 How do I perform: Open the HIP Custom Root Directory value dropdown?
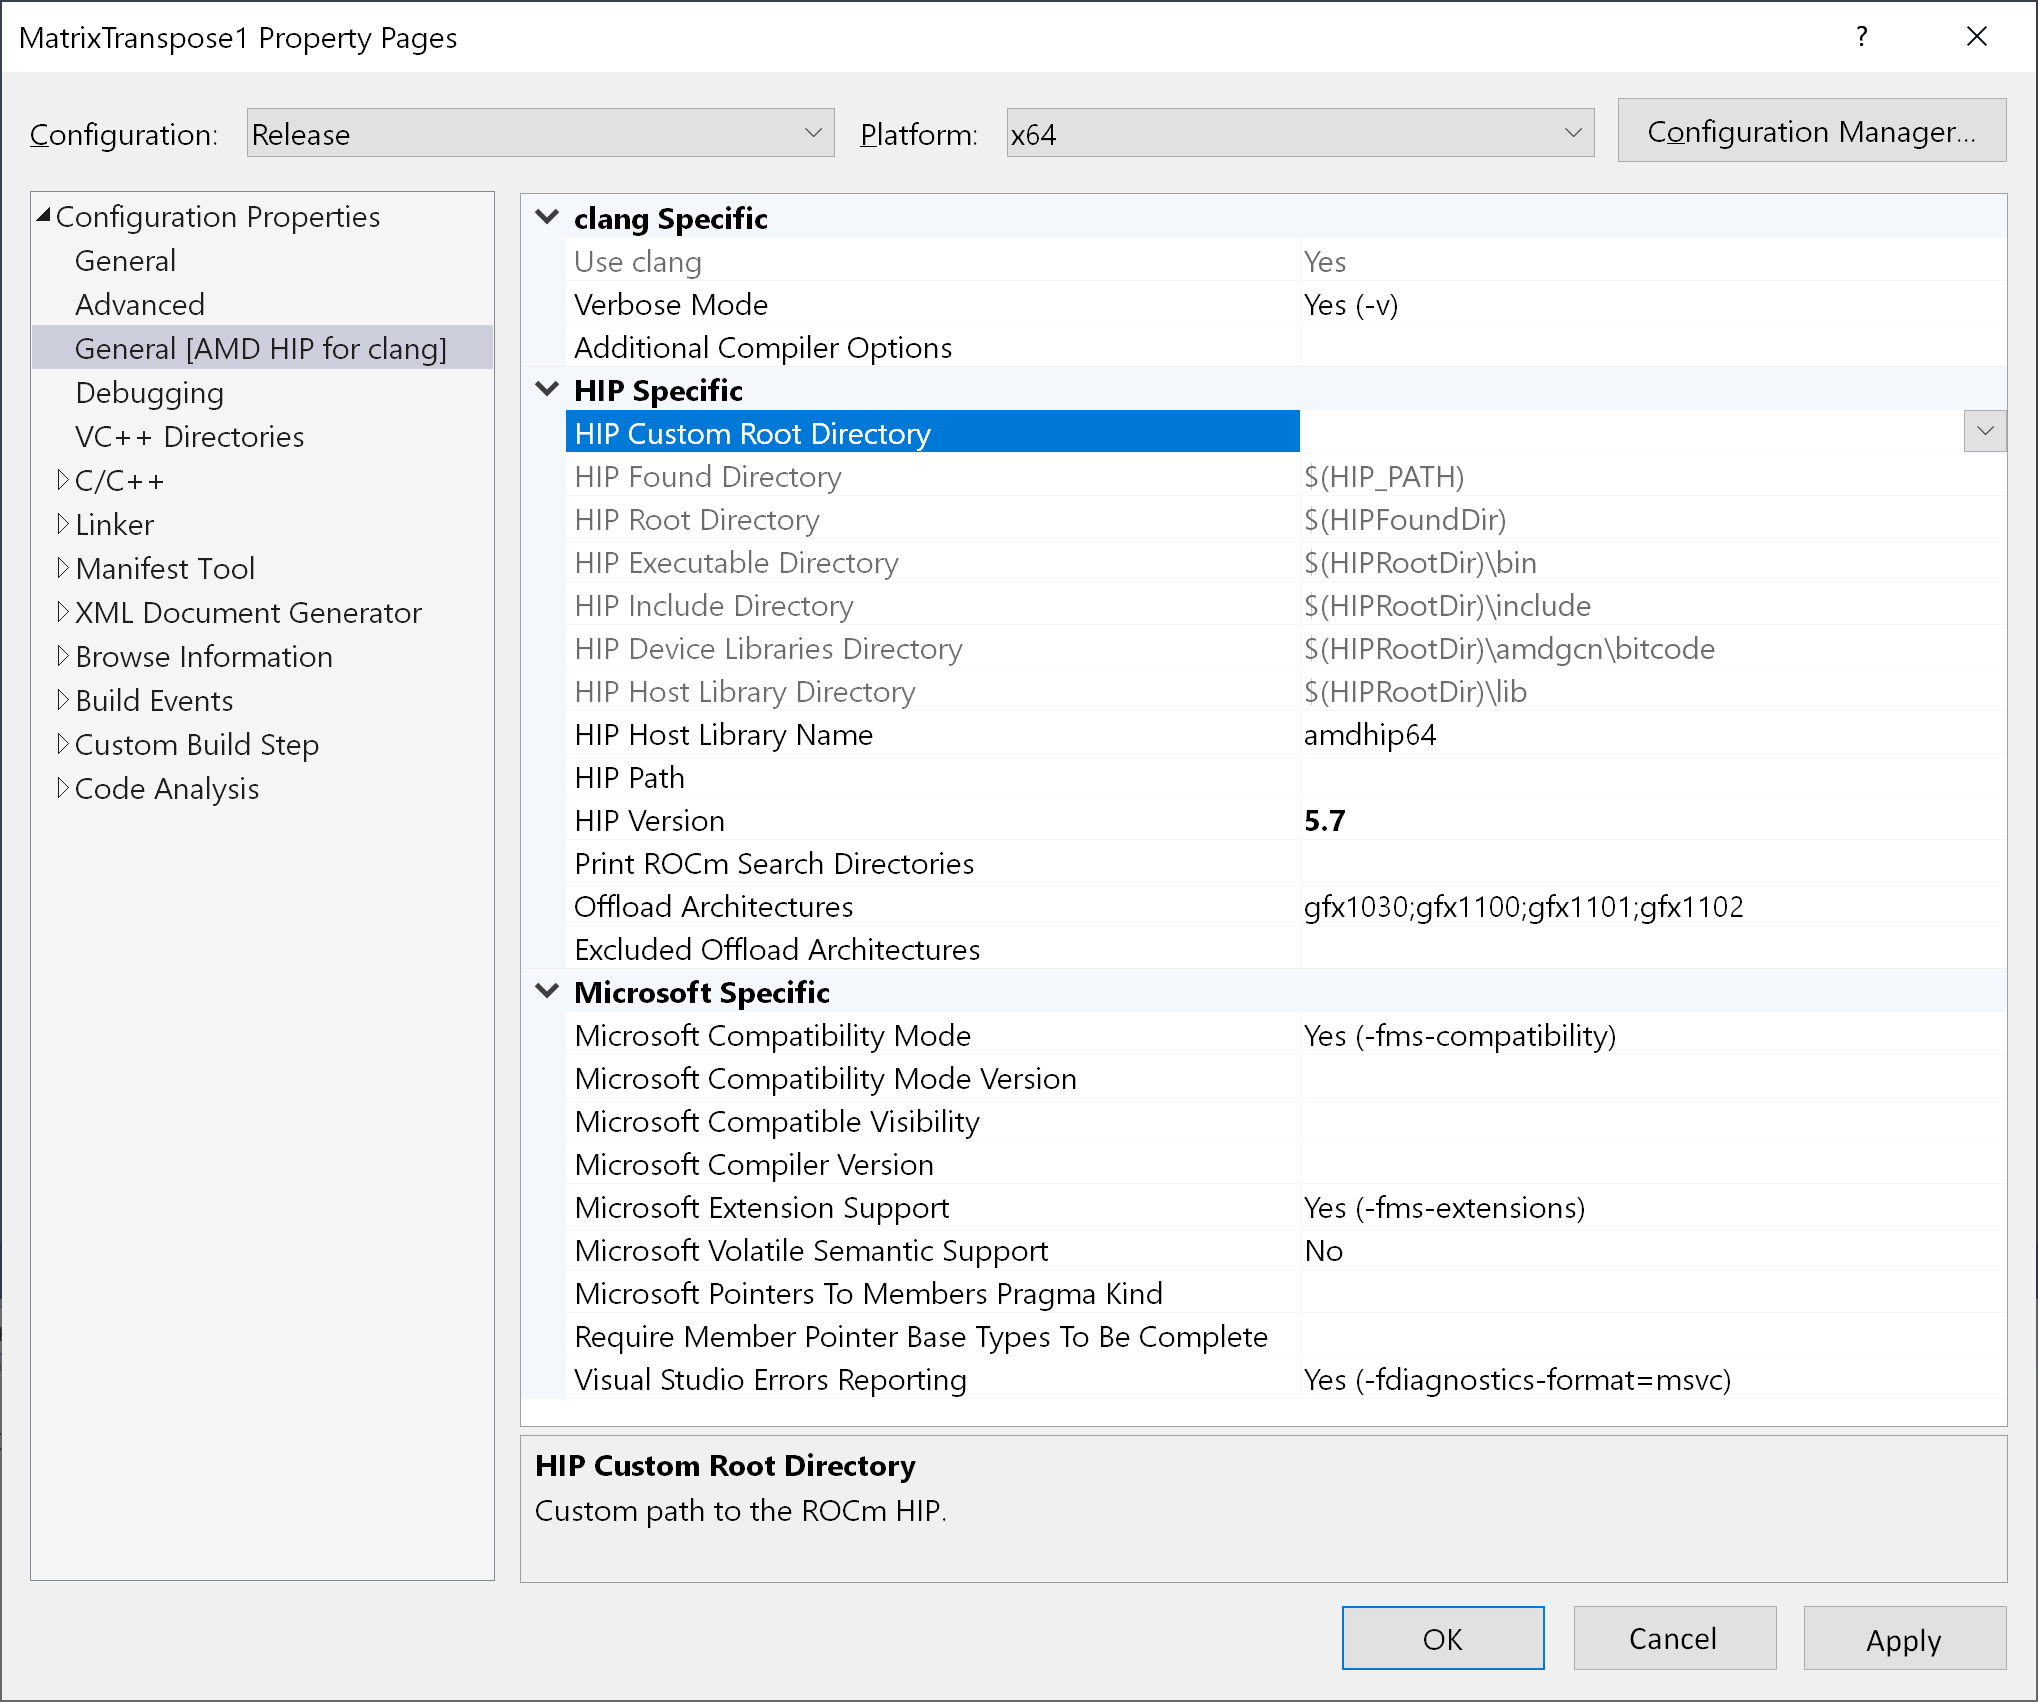[1984, 432]
